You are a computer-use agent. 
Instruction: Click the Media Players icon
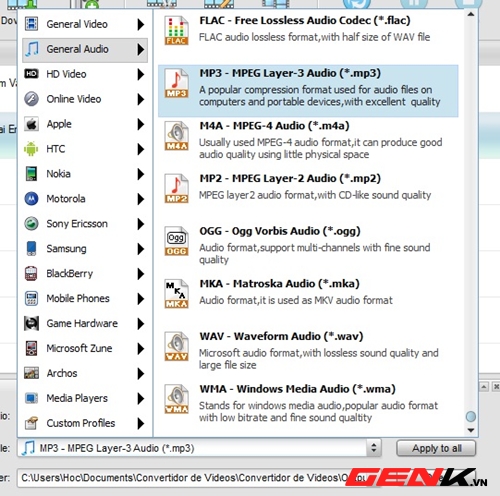(31, 398)
